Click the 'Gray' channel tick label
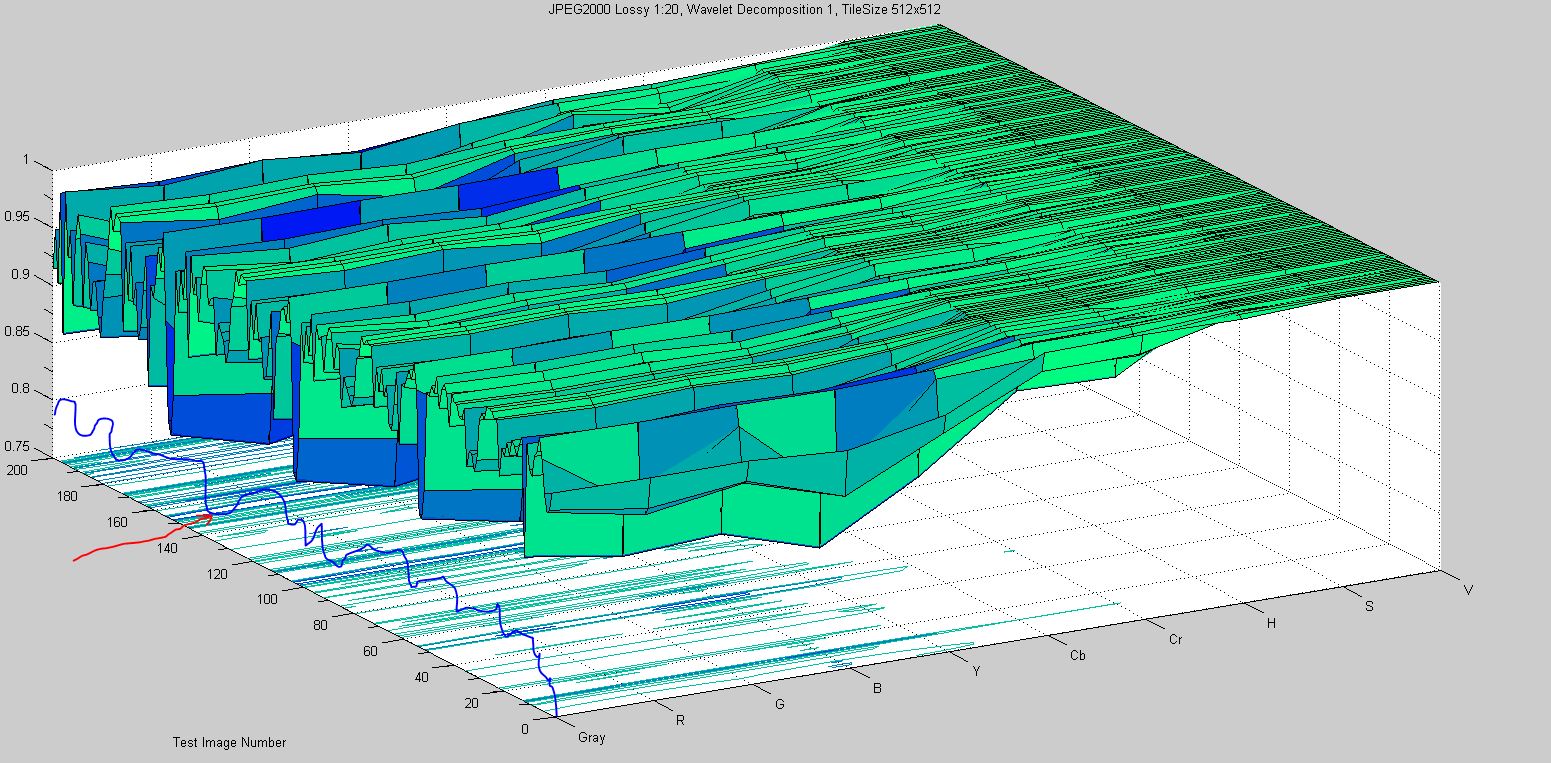Image resolution: width=1551 pixels, height=763 pixels. coord(591,739)
